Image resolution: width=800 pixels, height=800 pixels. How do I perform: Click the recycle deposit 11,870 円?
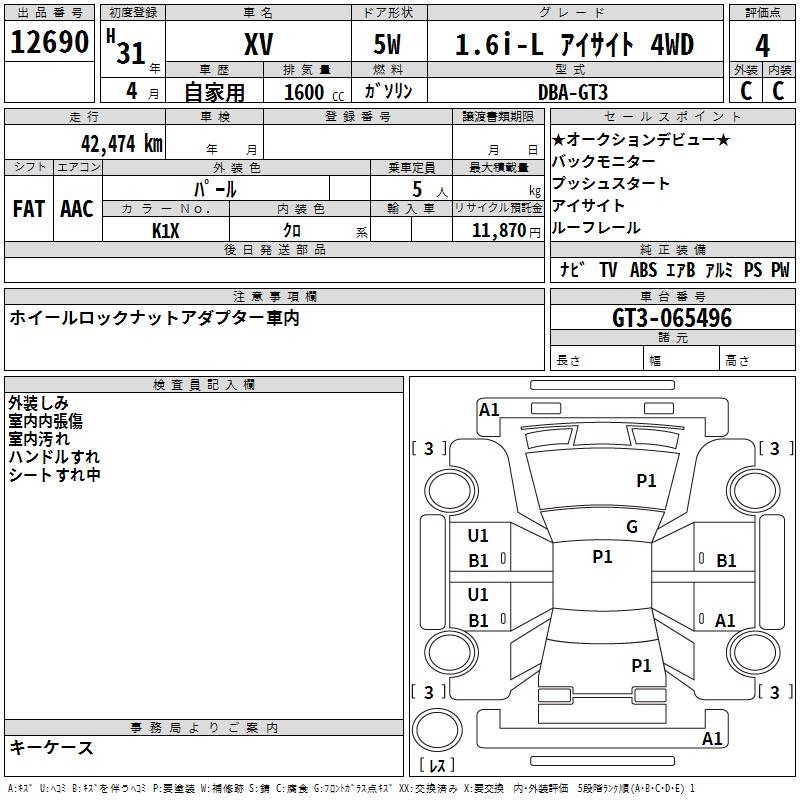tap(506, 231)
